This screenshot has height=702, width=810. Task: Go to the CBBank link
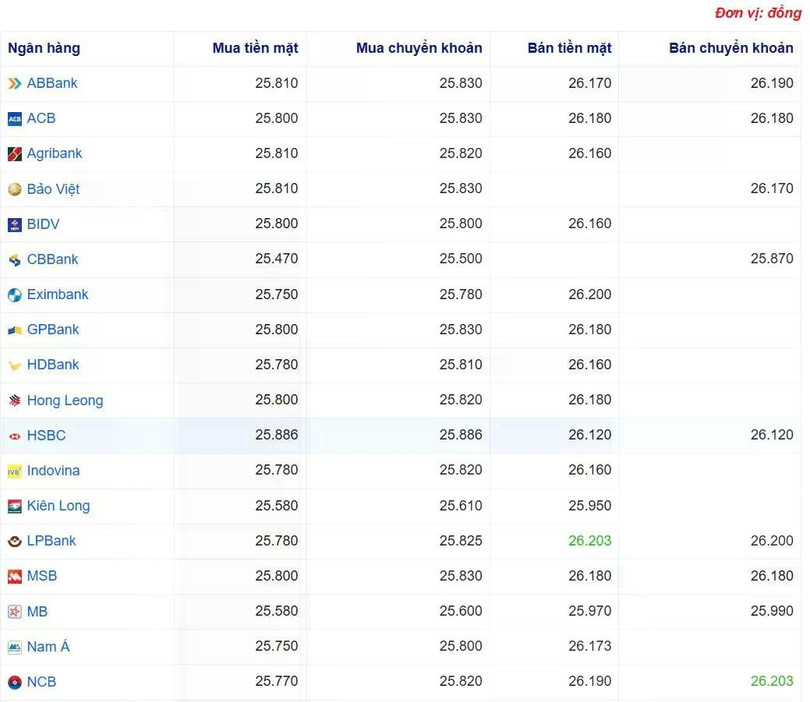[x=53, y=259]
